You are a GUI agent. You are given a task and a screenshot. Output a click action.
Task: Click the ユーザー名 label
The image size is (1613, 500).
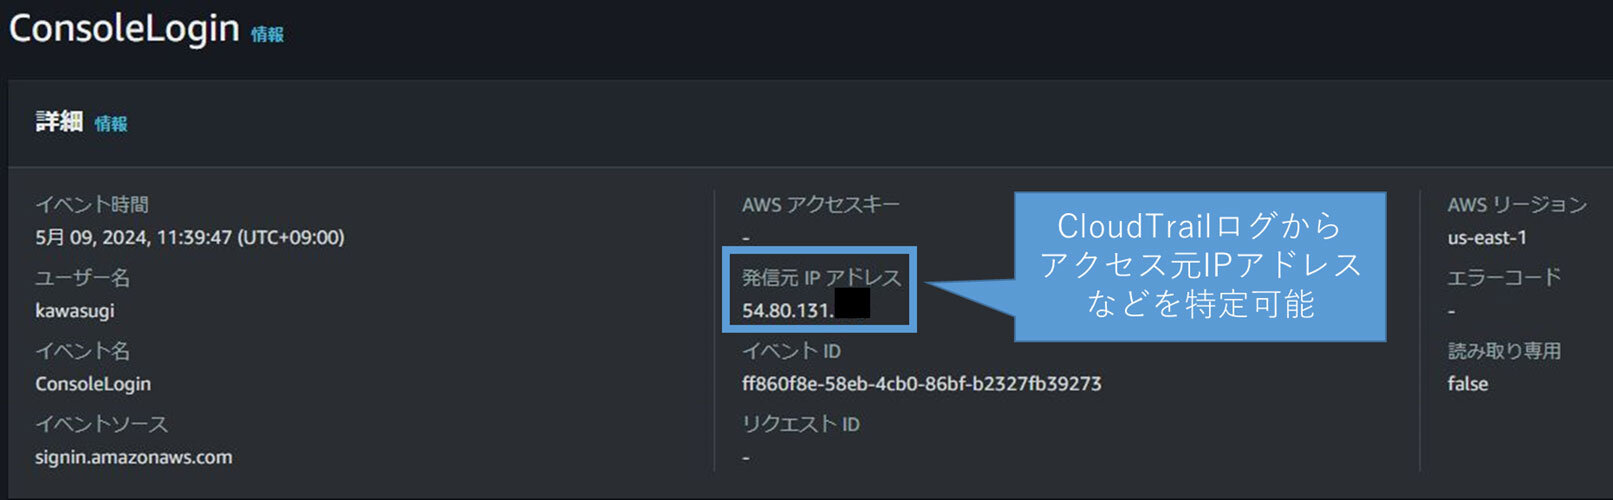pos(82,278)
